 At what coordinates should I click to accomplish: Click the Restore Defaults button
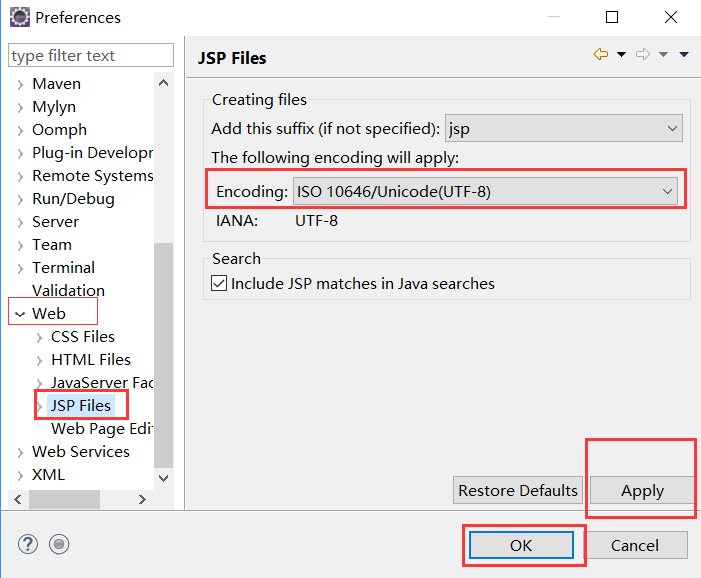point(518,490)
